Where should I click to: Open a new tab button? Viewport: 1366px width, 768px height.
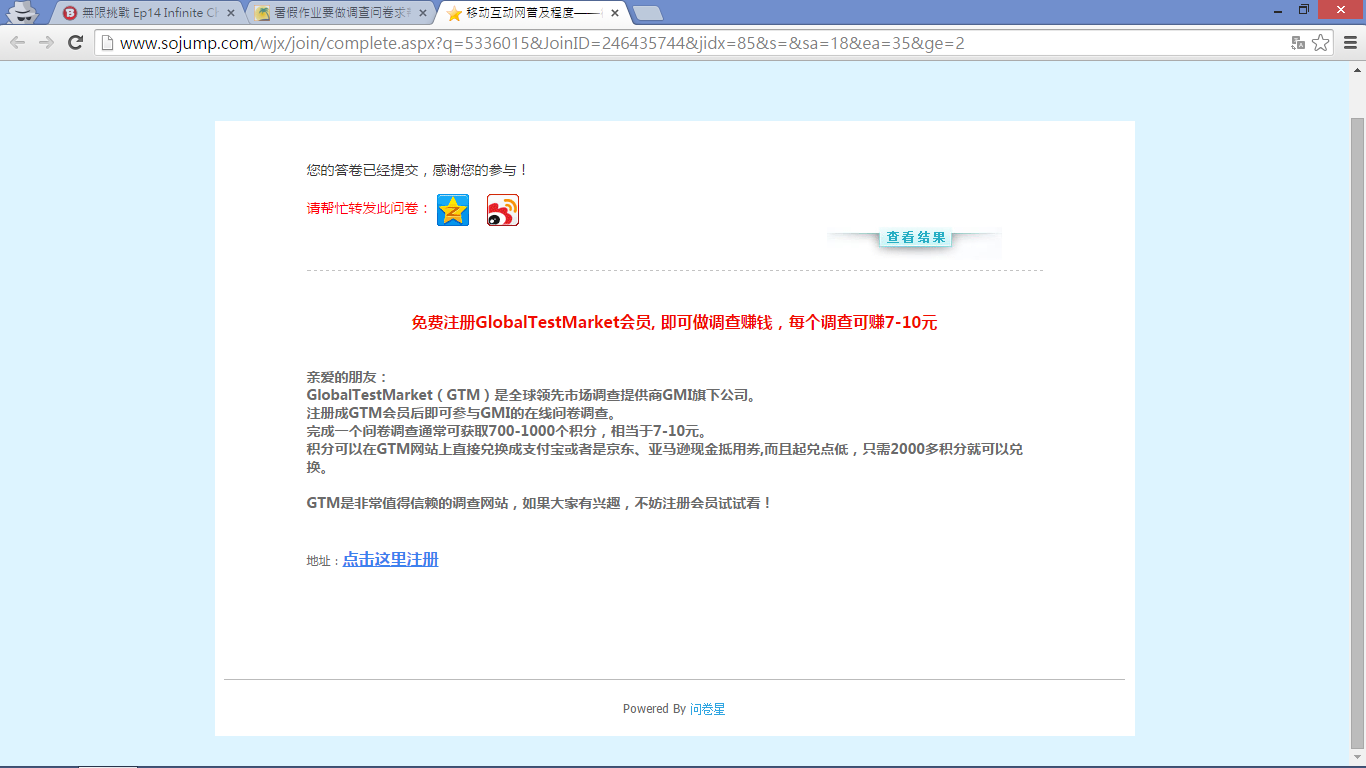click(648, 13)
